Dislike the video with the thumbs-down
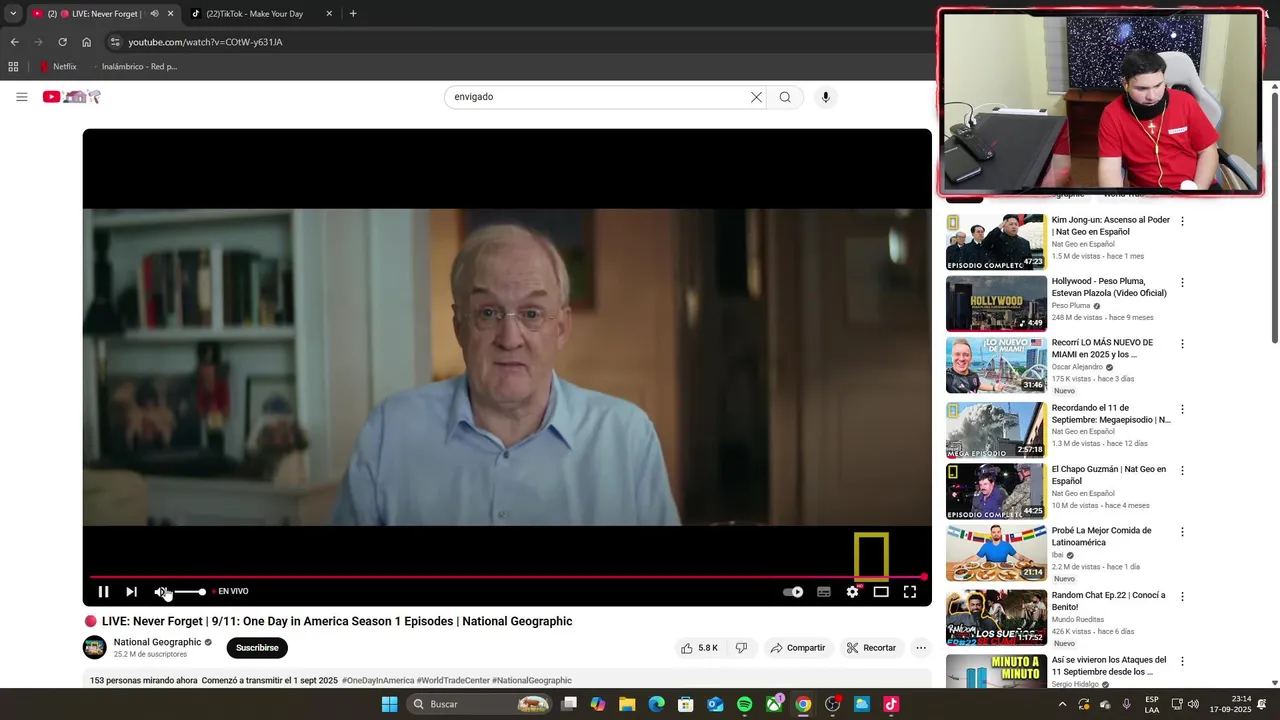The width and height of the screenshot is (1280, 720). [x=741, y=648]
